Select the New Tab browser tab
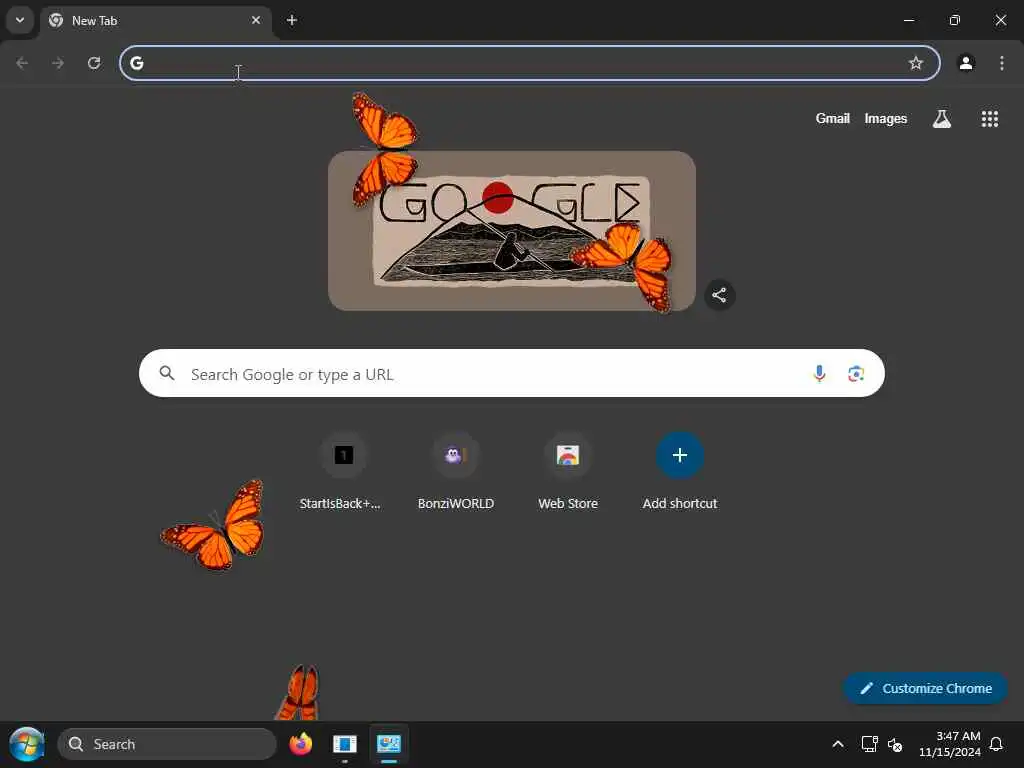 (155, 21)
